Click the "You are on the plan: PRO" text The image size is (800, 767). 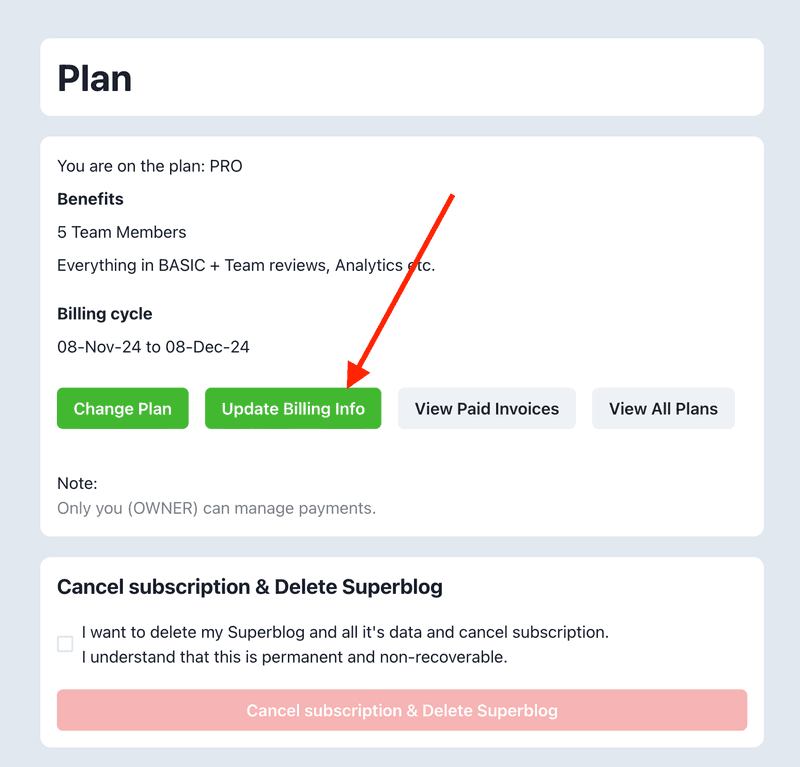pyautogui.click(x=150, y=166)
